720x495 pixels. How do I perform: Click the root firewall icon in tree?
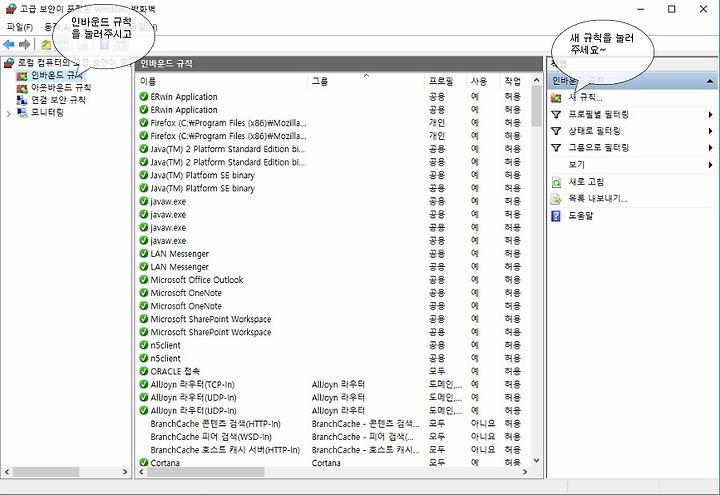click(9, 63)
